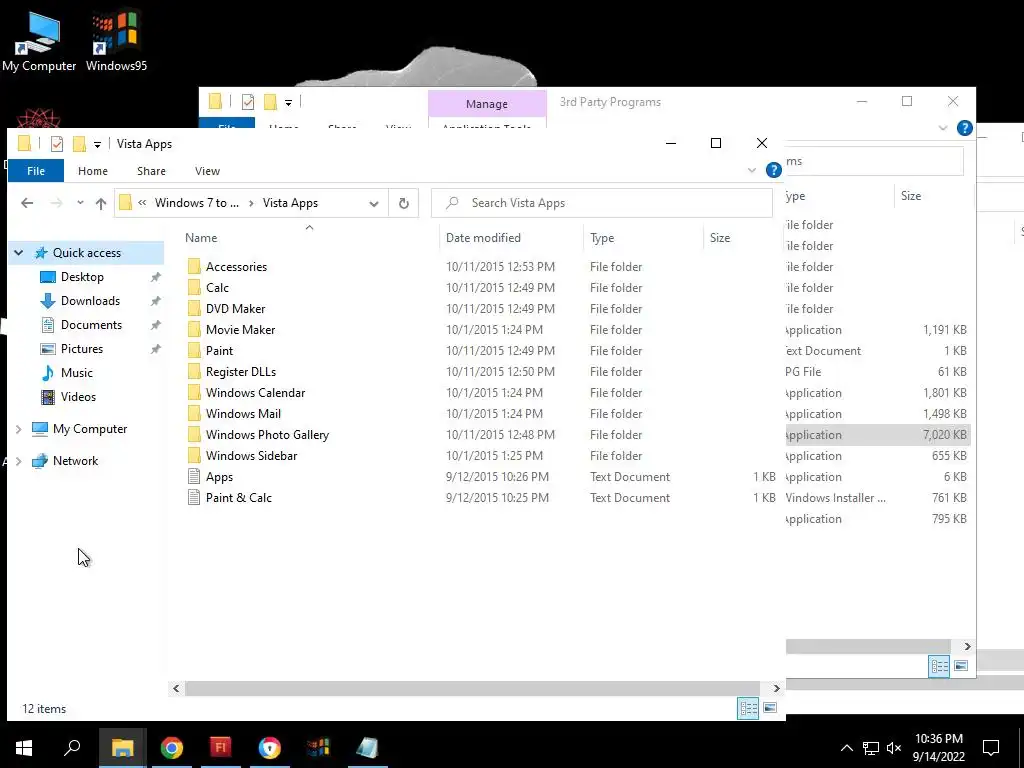
Task: Open the Windows Start menu
Action: point(24,748)
